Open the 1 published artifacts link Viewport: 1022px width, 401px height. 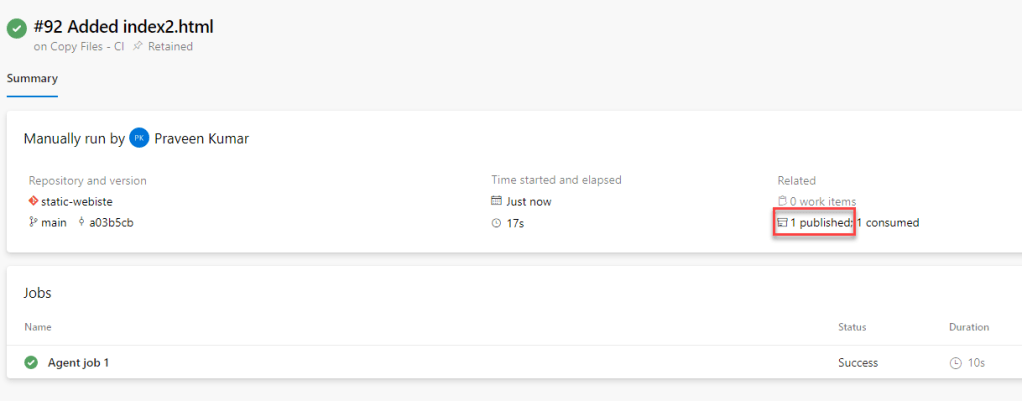(821, 222)
